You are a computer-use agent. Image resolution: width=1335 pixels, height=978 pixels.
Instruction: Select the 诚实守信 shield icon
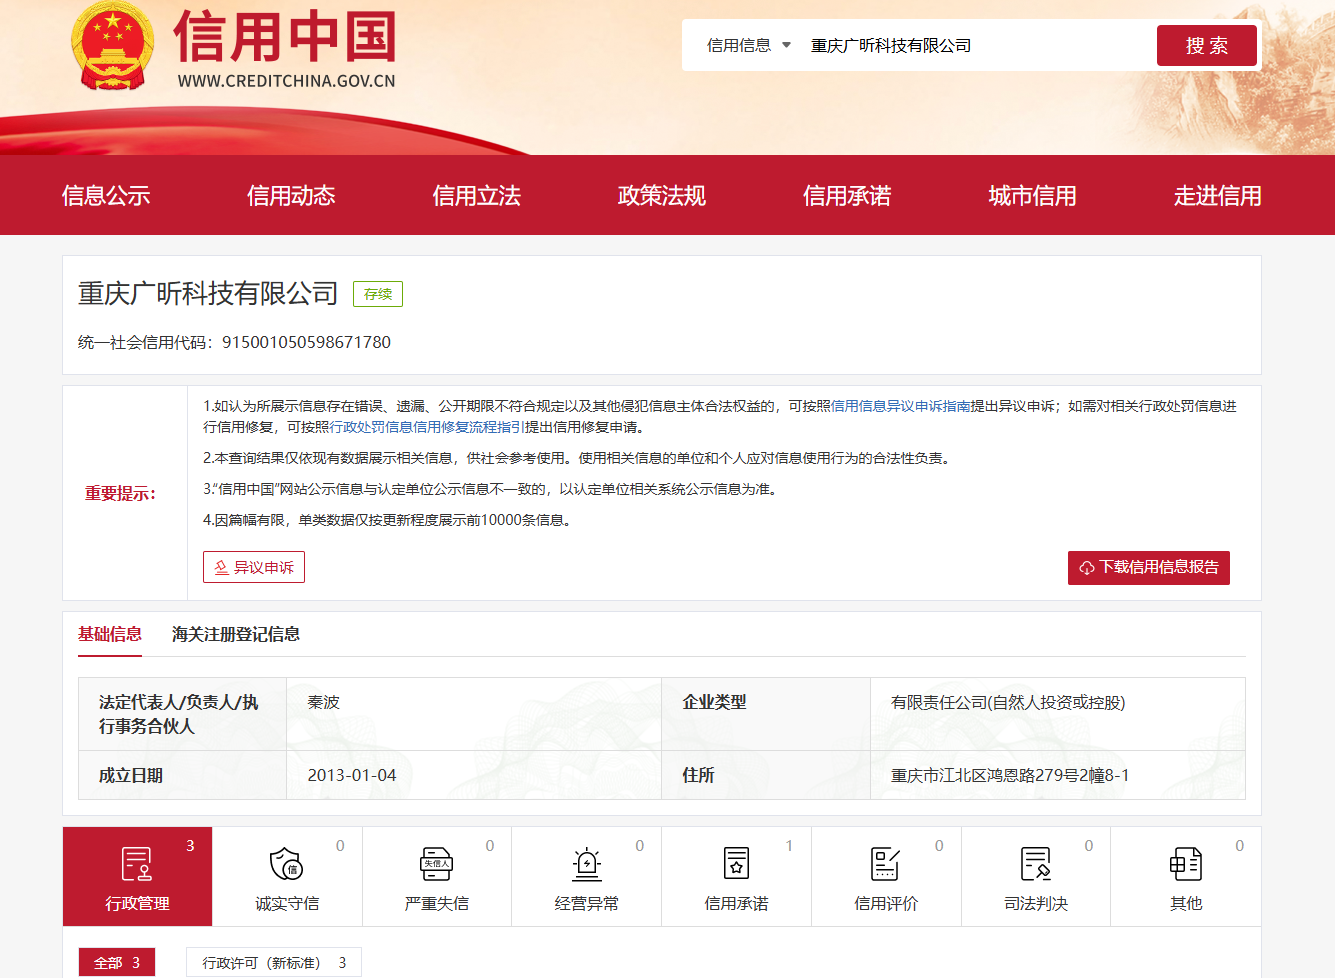[286, 864]
